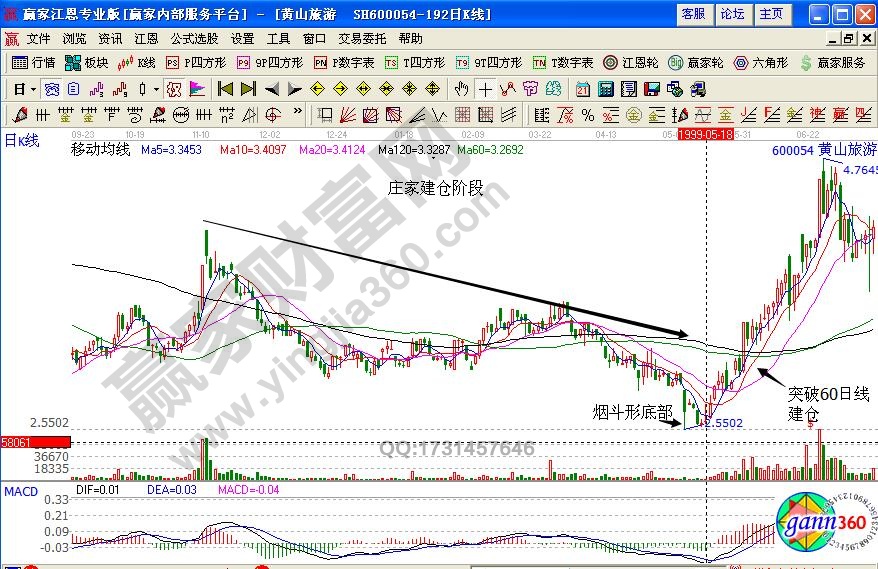Click the red step-line indicator icon
The image size is (878, 569).
[120, 89]
